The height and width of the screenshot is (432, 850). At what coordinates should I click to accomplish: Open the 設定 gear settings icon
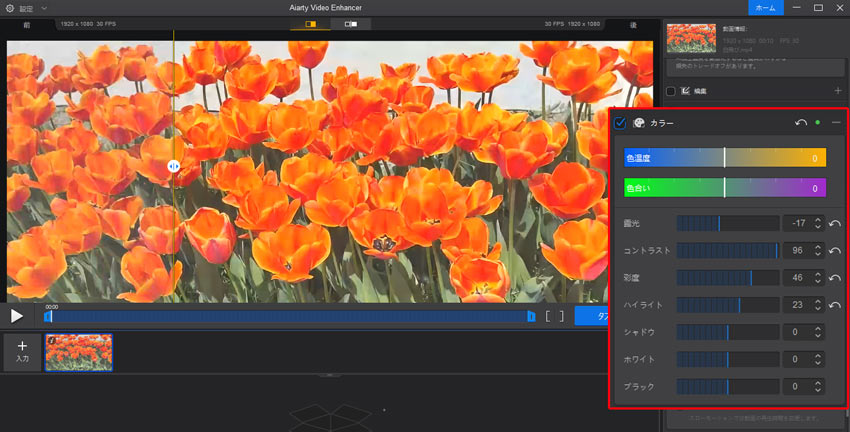point(10,8)
